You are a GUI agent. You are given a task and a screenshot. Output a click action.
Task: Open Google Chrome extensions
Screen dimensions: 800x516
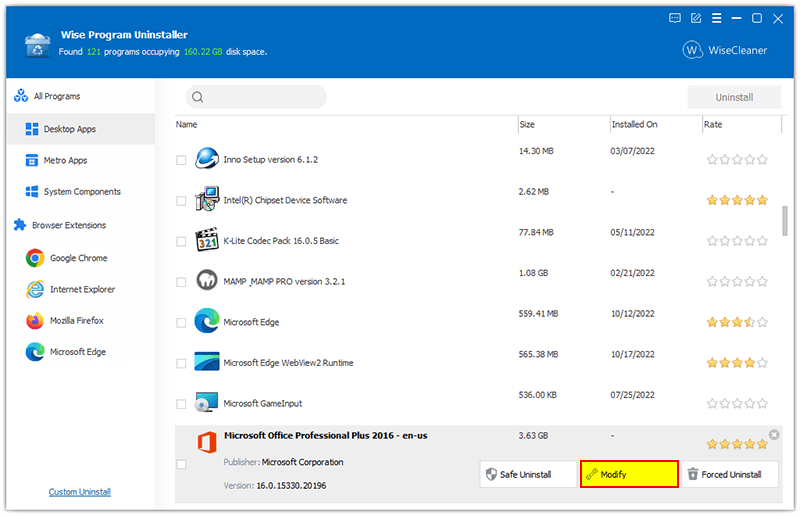[79, 258]
